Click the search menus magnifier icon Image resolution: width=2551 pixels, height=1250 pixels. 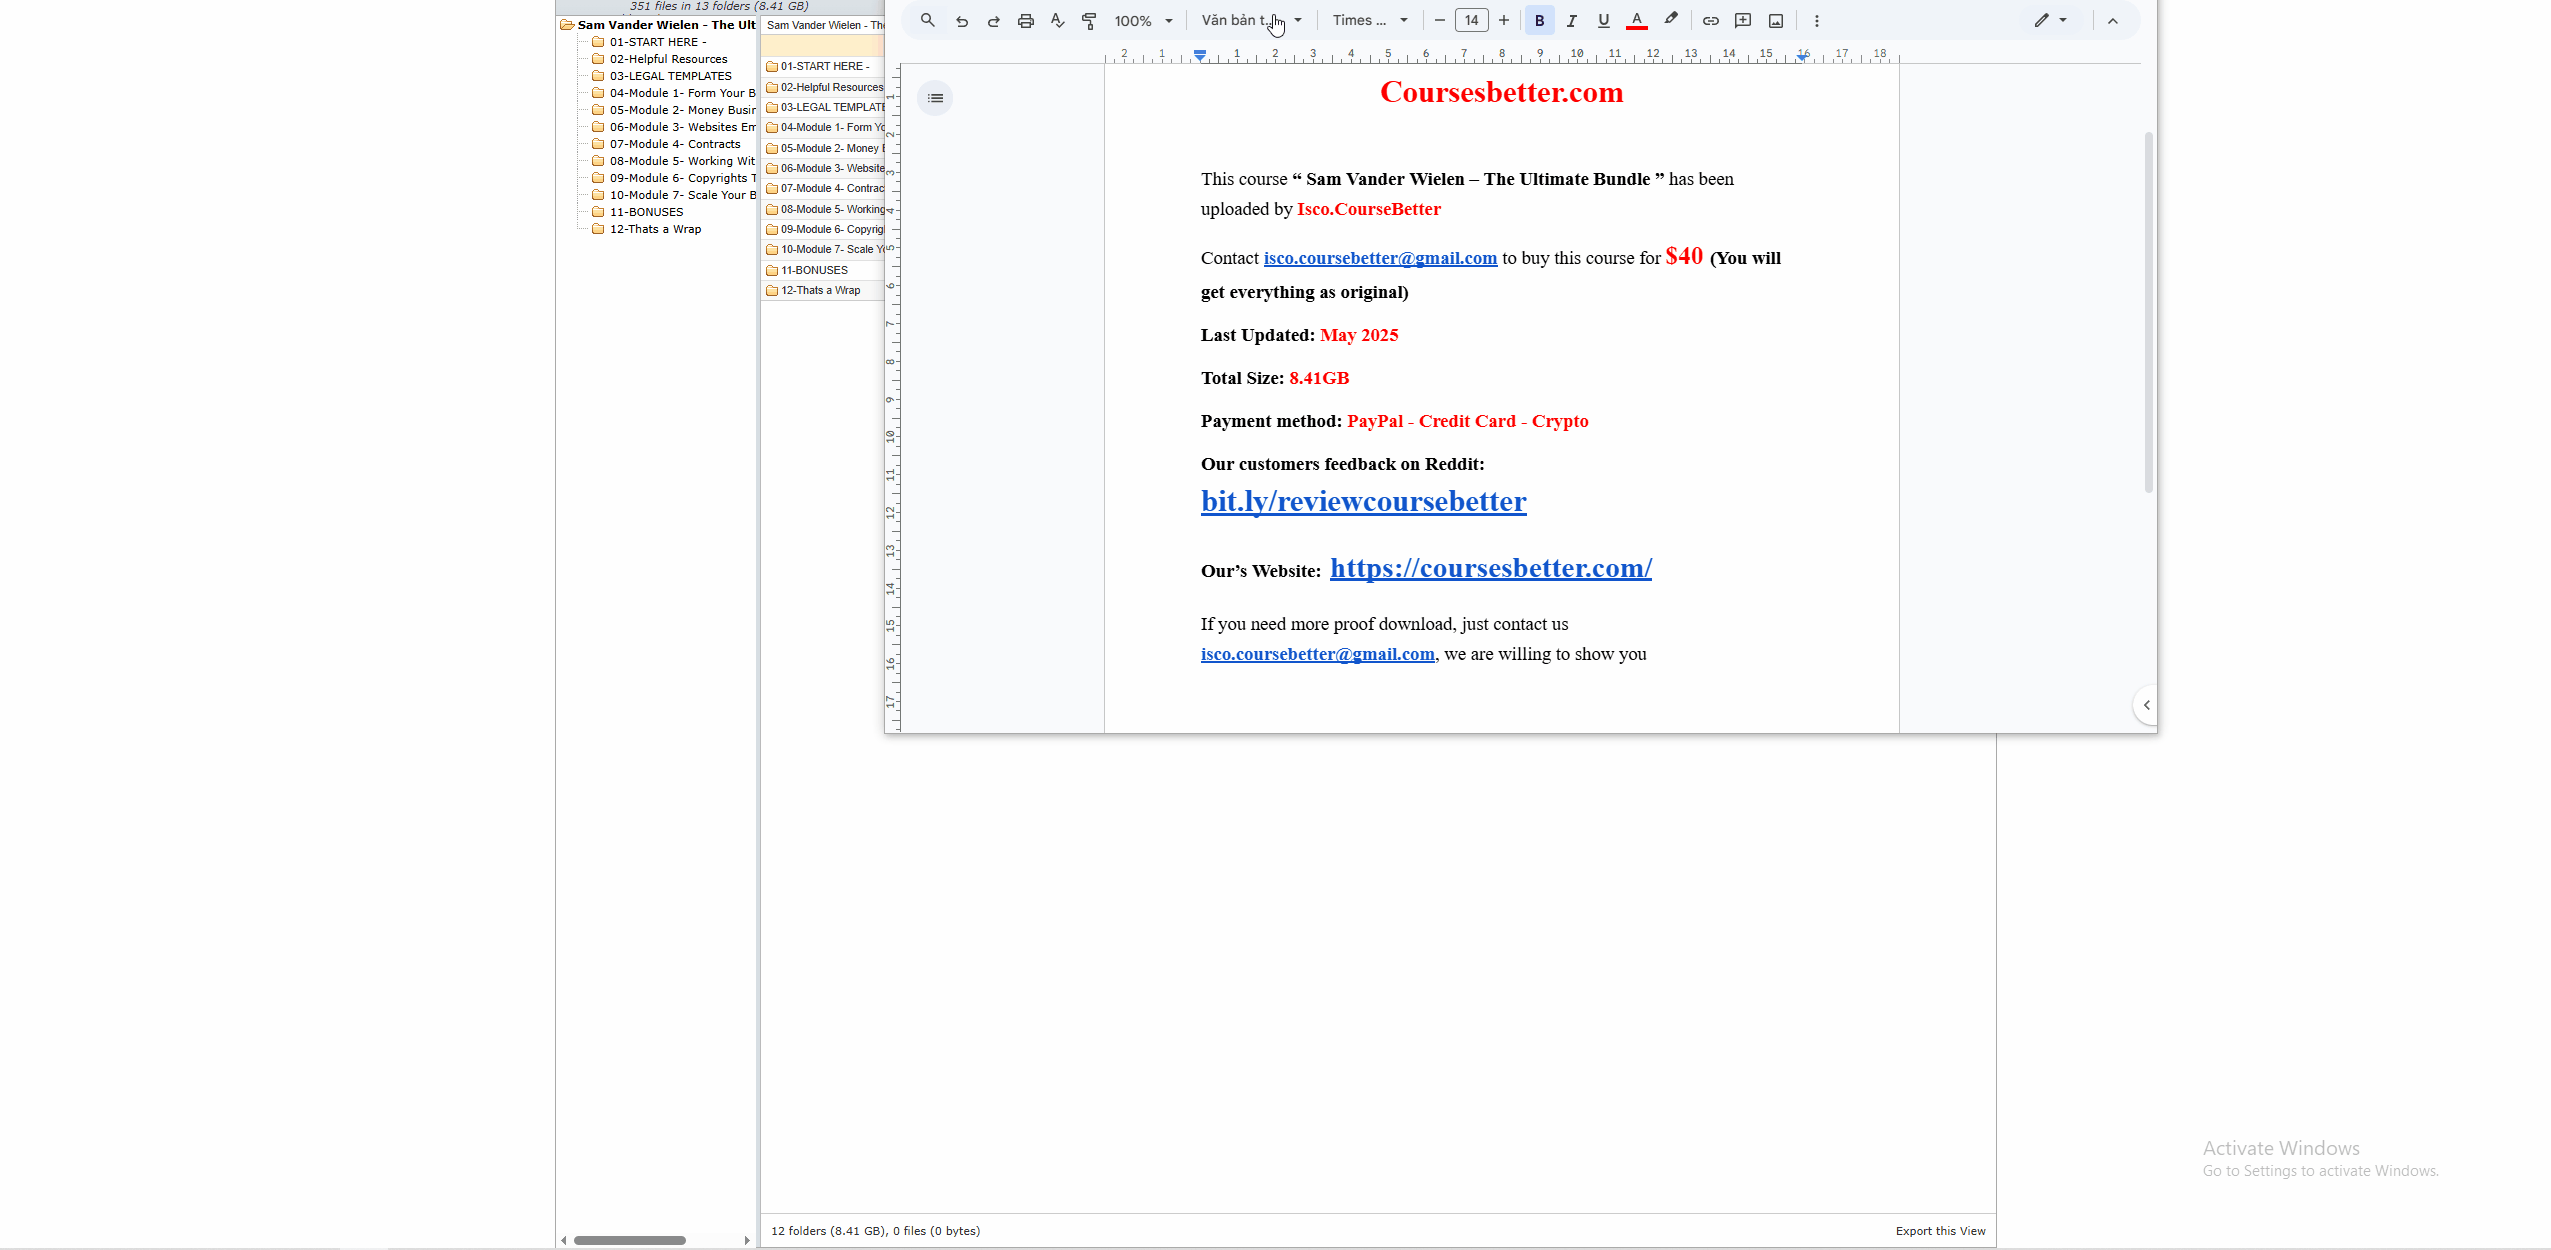click(928, 20)
